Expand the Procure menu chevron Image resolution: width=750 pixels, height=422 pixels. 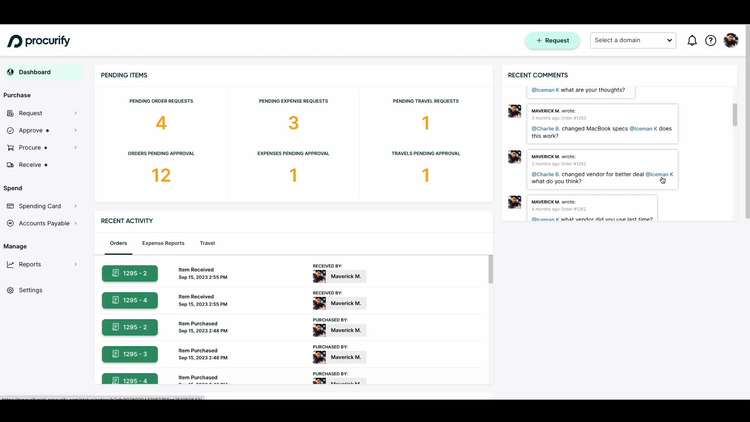(76, 148)
